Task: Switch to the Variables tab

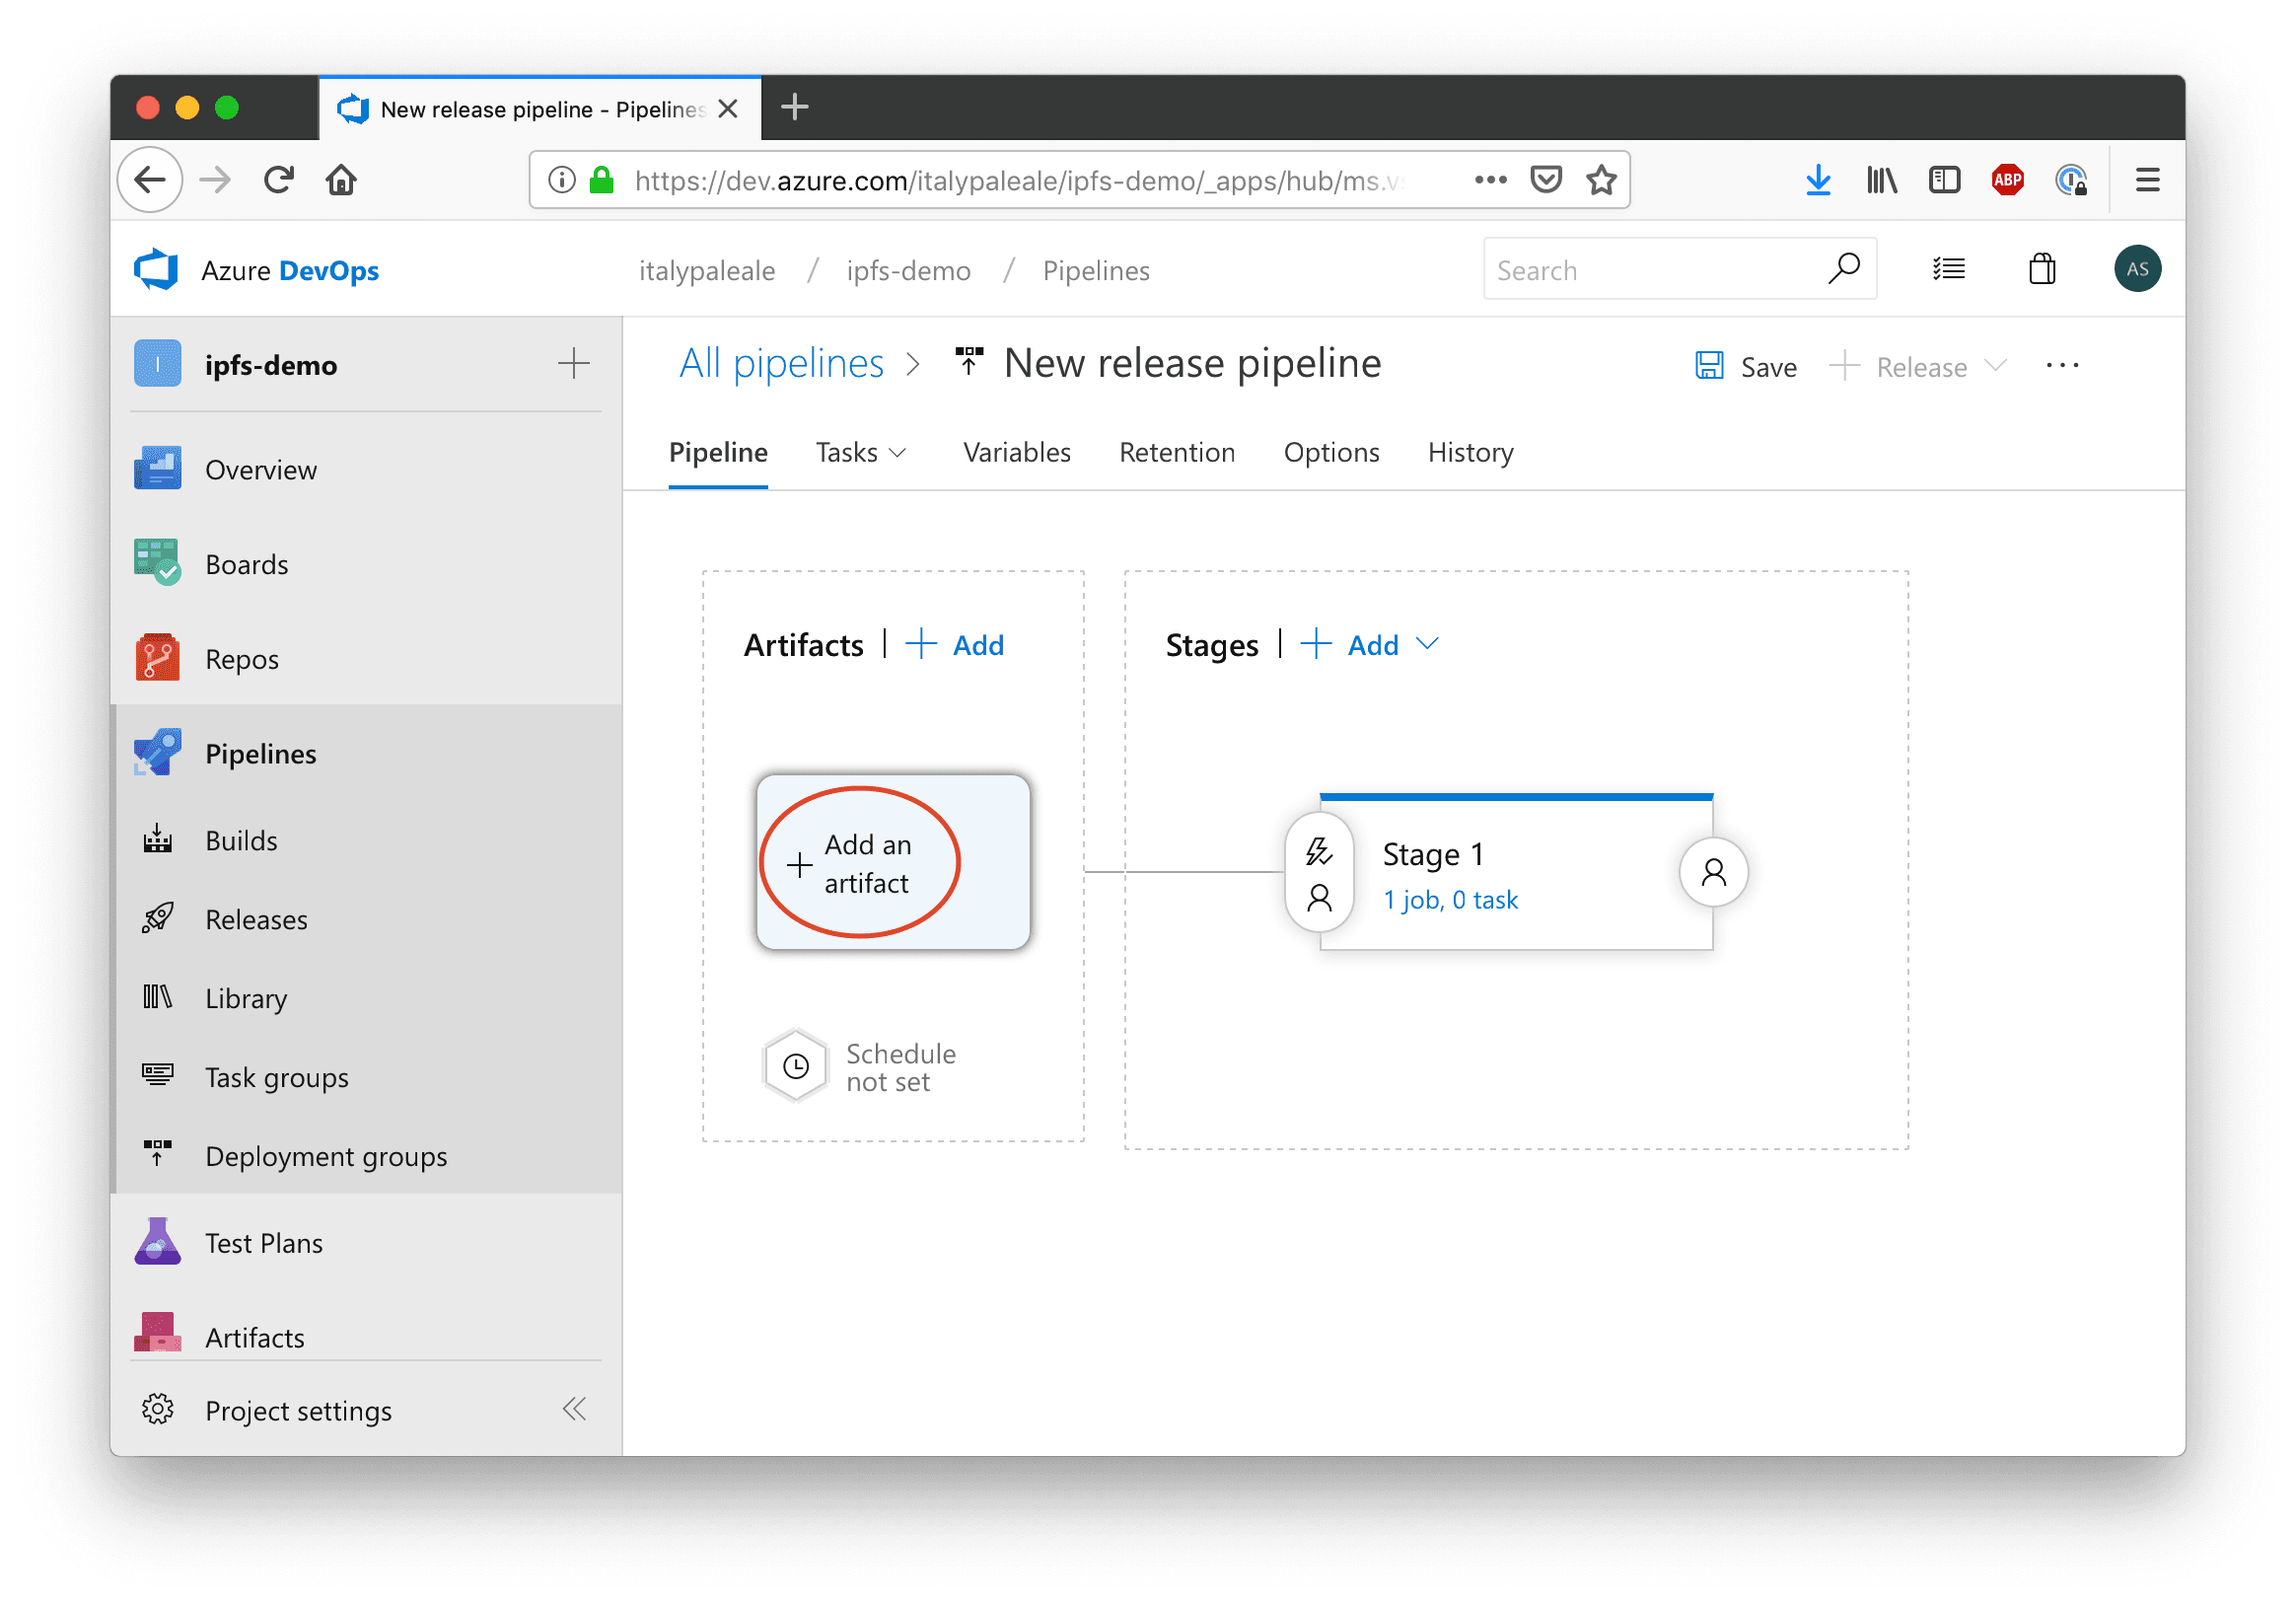Action: (x=1017, y=453)
